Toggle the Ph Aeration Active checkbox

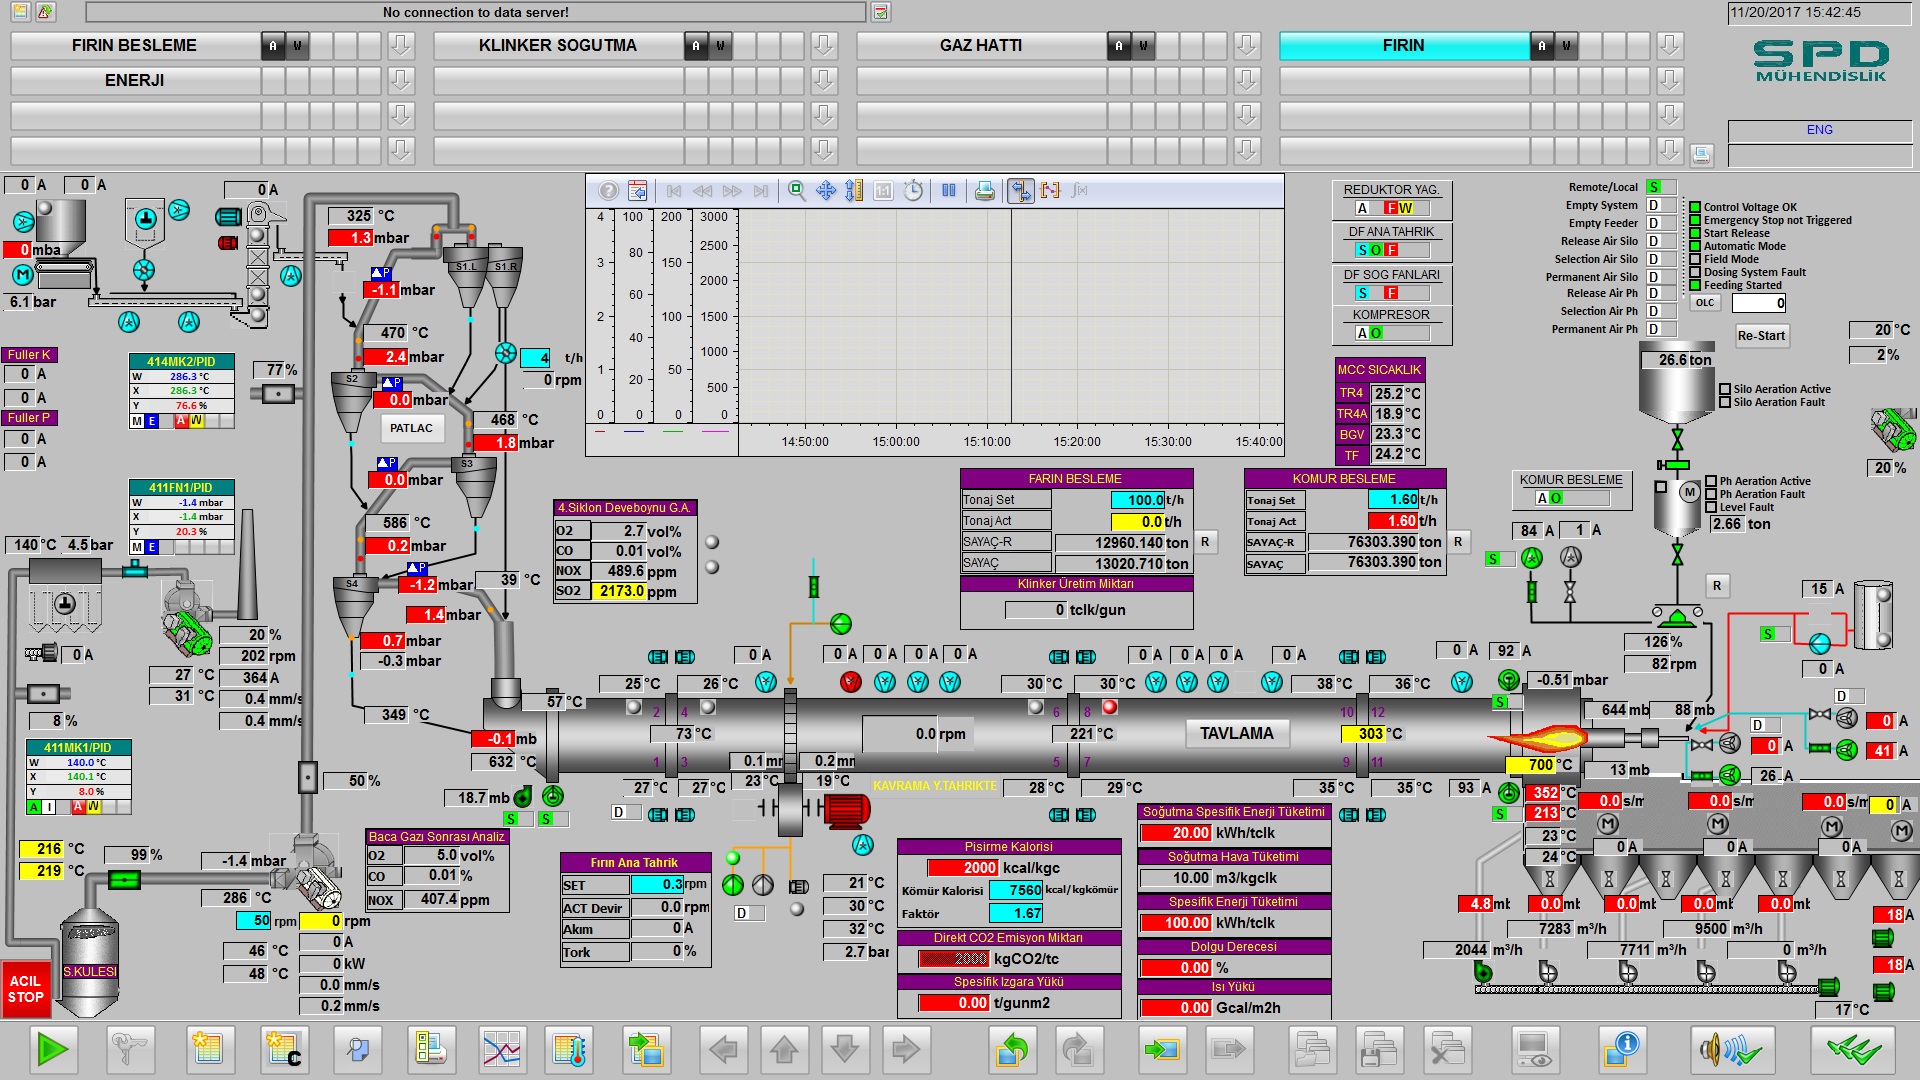tap(1711, 481)
